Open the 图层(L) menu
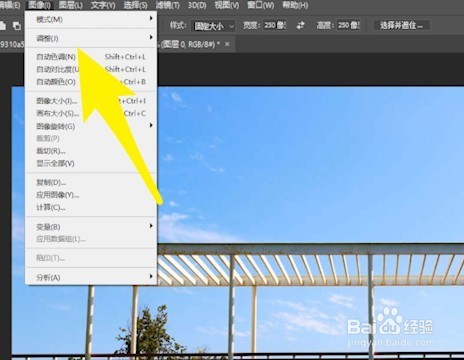The height and width of the screenshot is (360, 464). (71, 5)
